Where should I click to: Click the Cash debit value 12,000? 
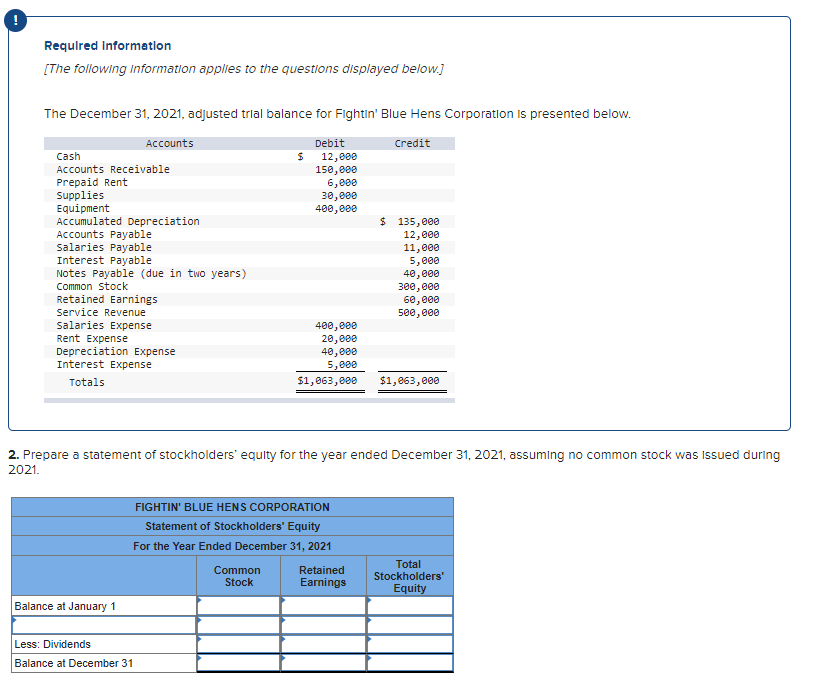pos(338,156)
